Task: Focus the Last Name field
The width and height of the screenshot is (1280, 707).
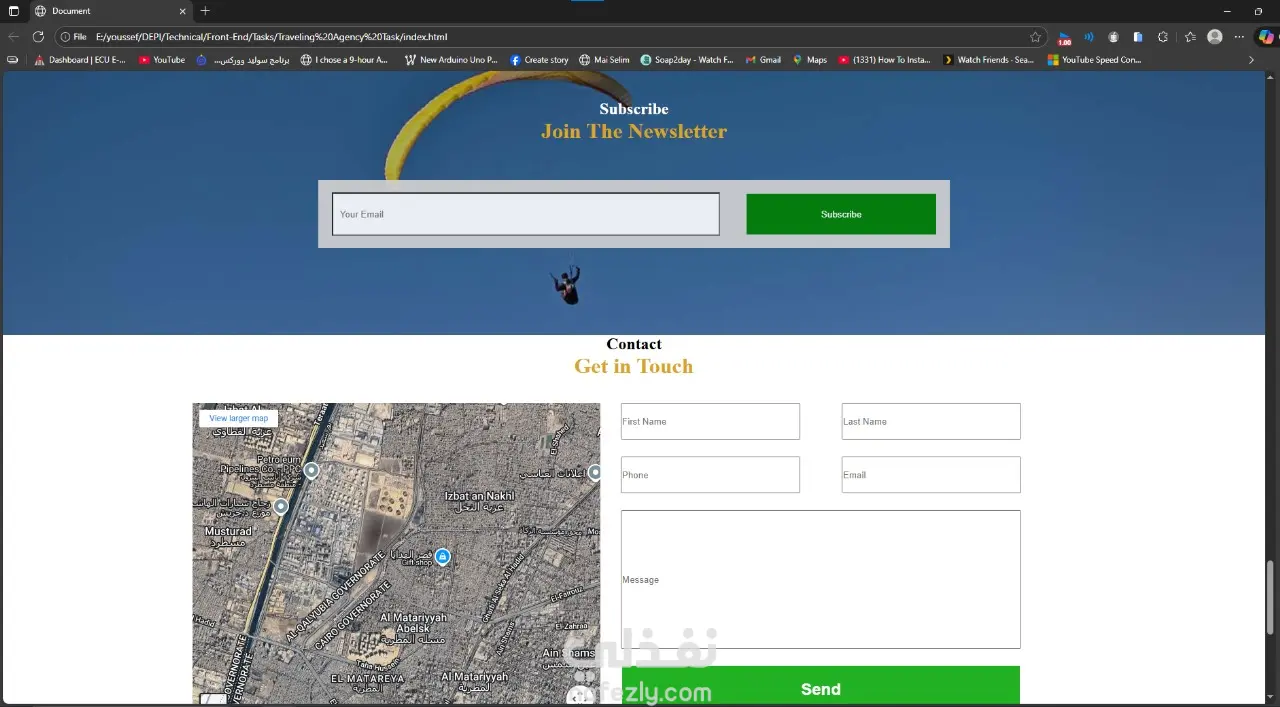Action: click(x=931, y=421)
